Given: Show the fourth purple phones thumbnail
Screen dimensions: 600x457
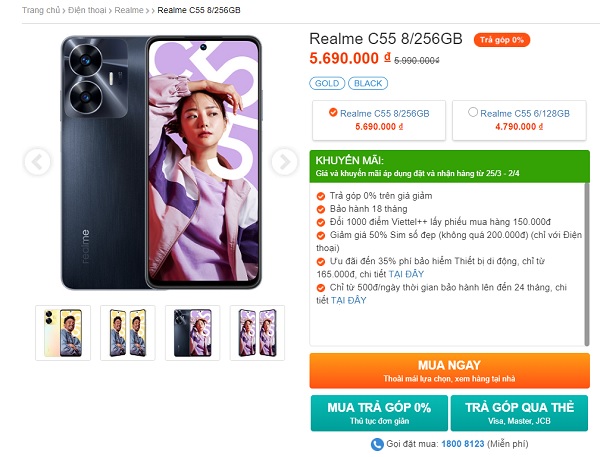Looking at the screenshot, I should click(x=257, y=332).
